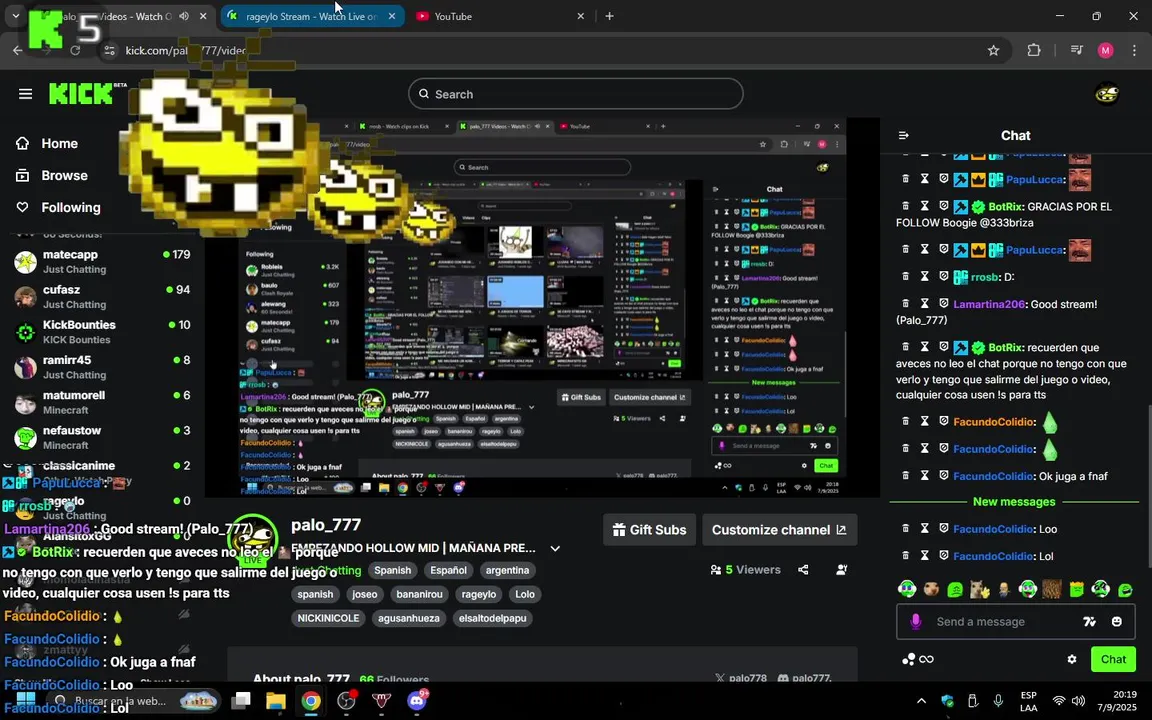Open the Chrome profile "M" avatar
This screenshot has width=1152, height=720.
(1106, 50)
